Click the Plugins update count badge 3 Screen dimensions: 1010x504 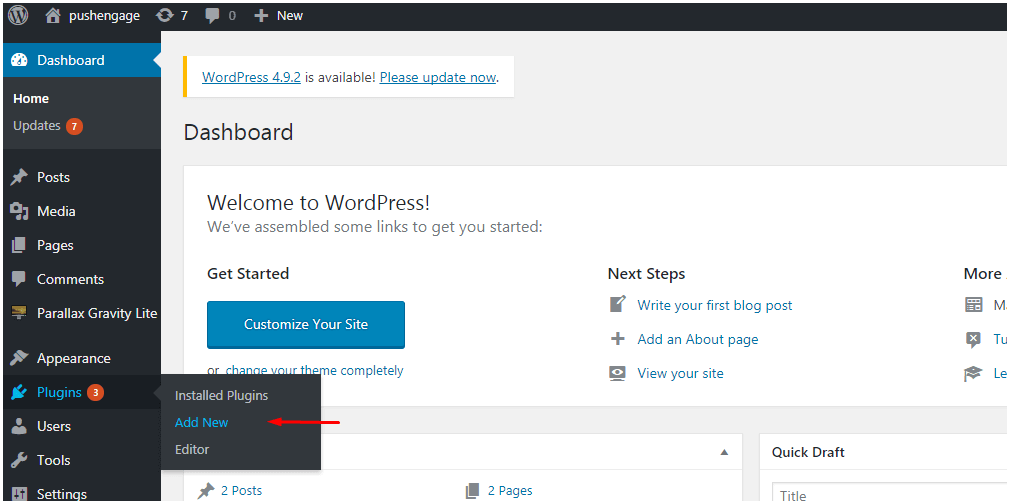95,392
